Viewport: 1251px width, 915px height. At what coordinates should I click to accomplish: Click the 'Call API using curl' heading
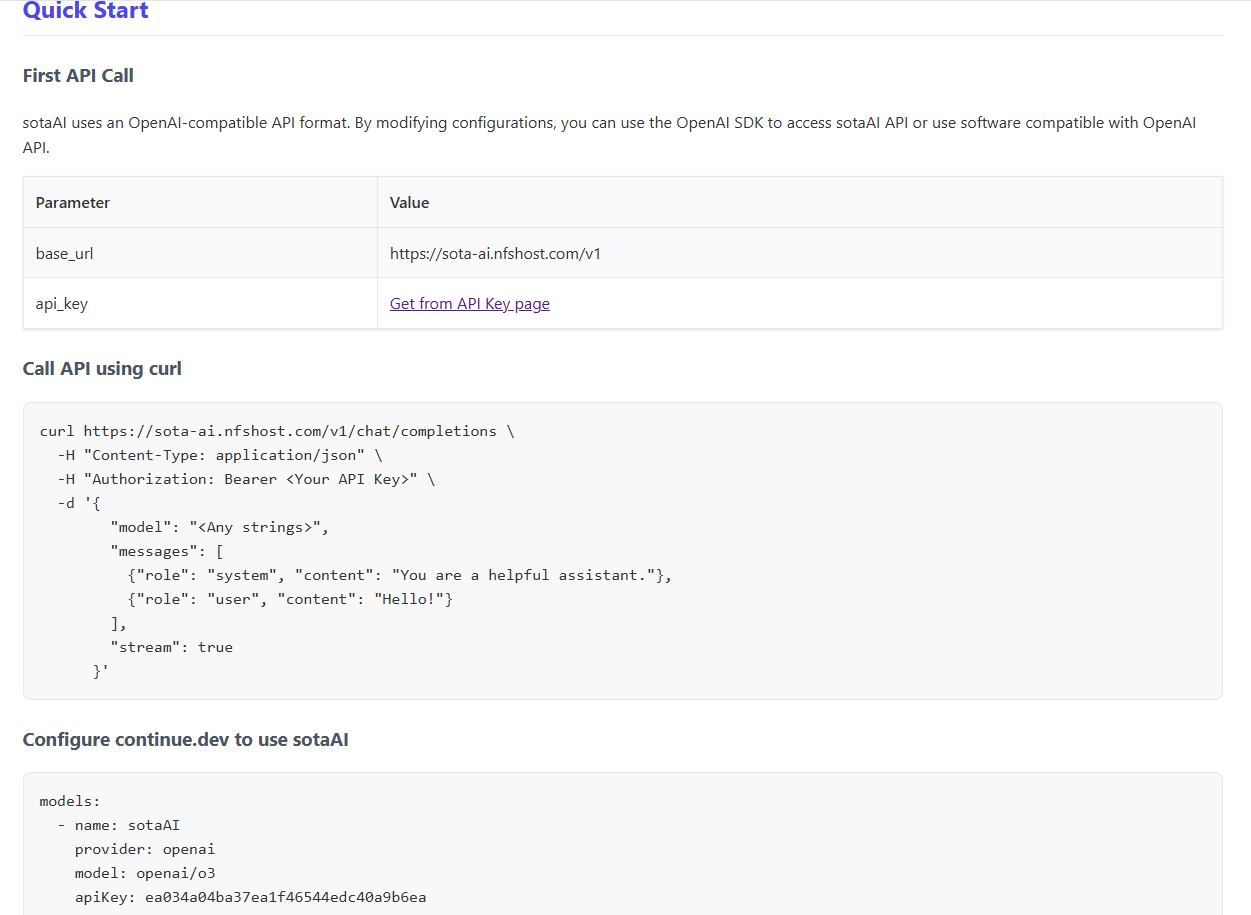tap(102, 369)
